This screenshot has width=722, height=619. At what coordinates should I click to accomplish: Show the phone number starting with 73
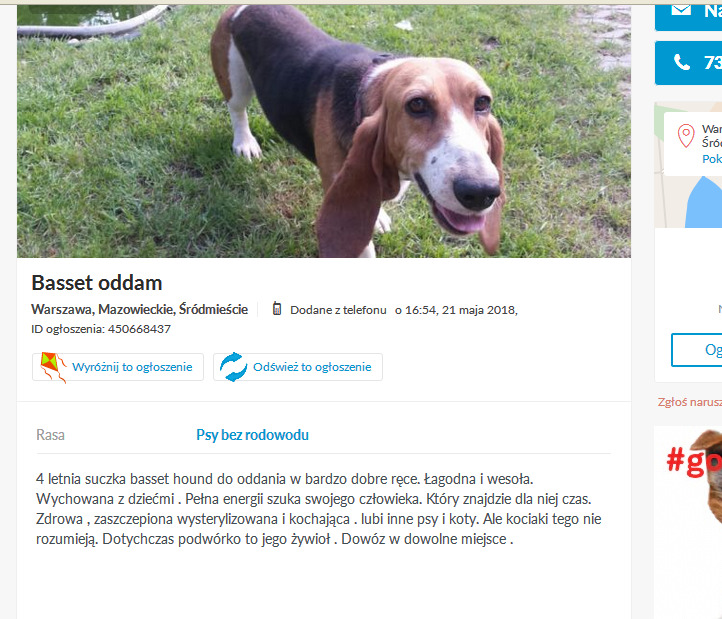point(688,63)
